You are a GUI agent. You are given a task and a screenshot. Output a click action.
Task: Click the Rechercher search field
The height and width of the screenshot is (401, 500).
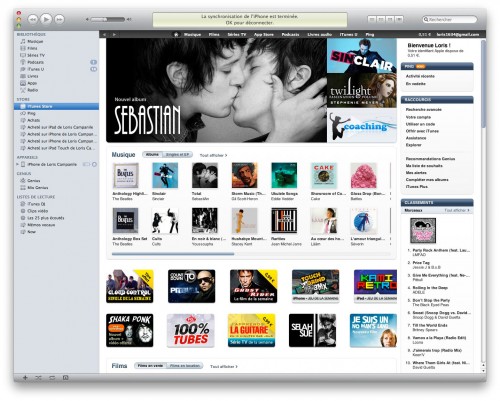tap(450, 19)
